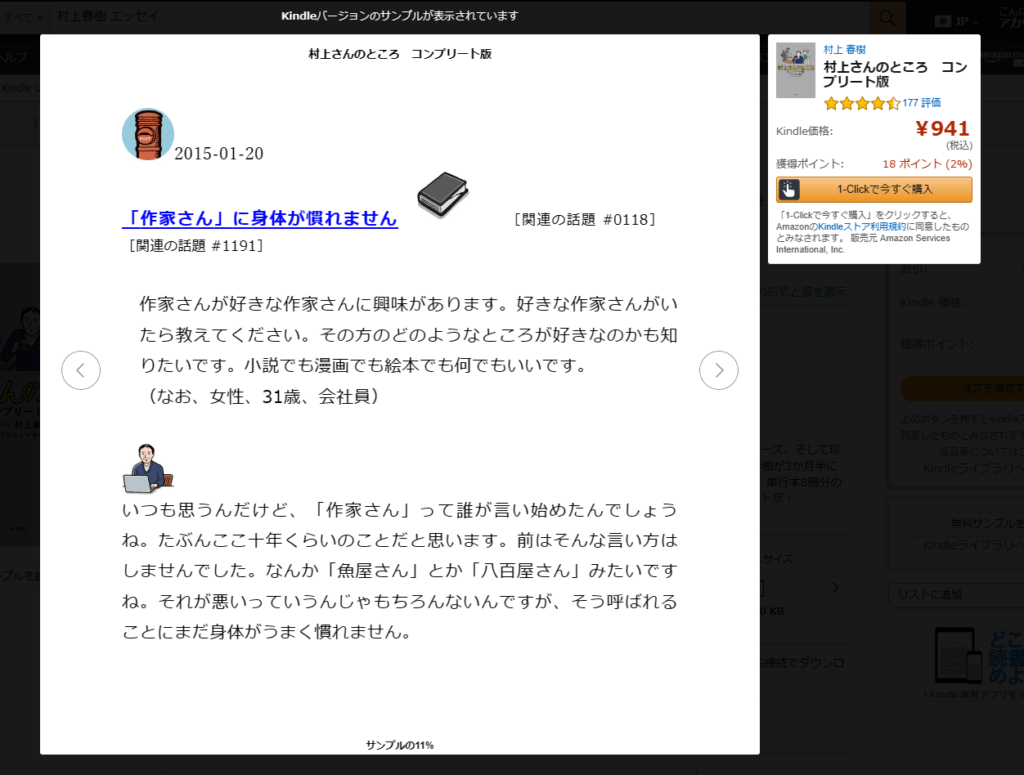Open the すべて search category dropdown
The height and width of the screenshot is (775, 1024).
pos(22,17)
